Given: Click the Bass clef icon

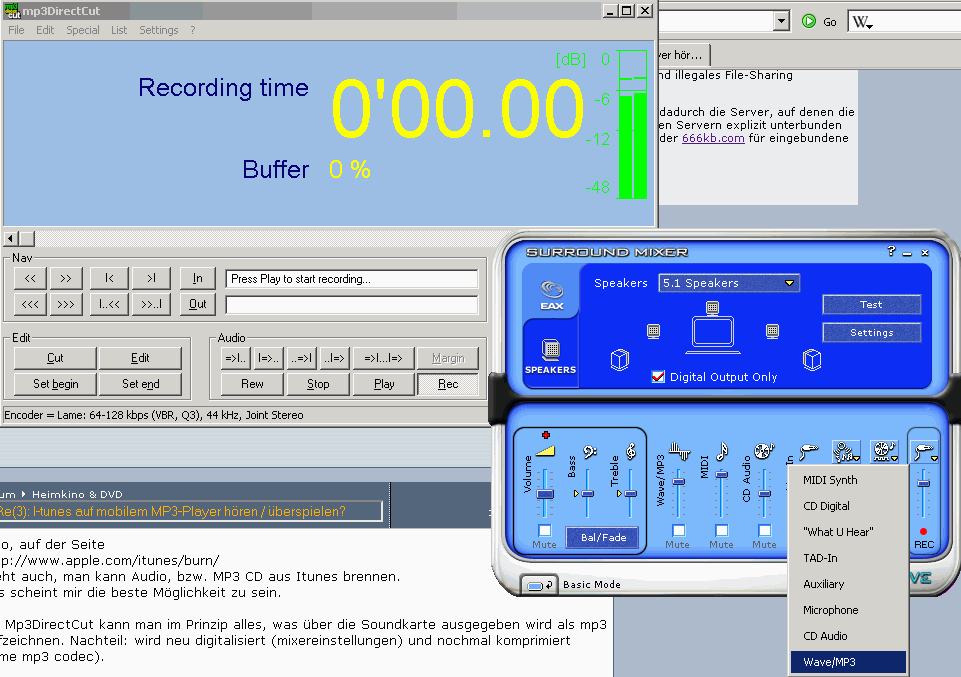Looking at the screenshot, I should pyautogui.click(x=590, y=452).
